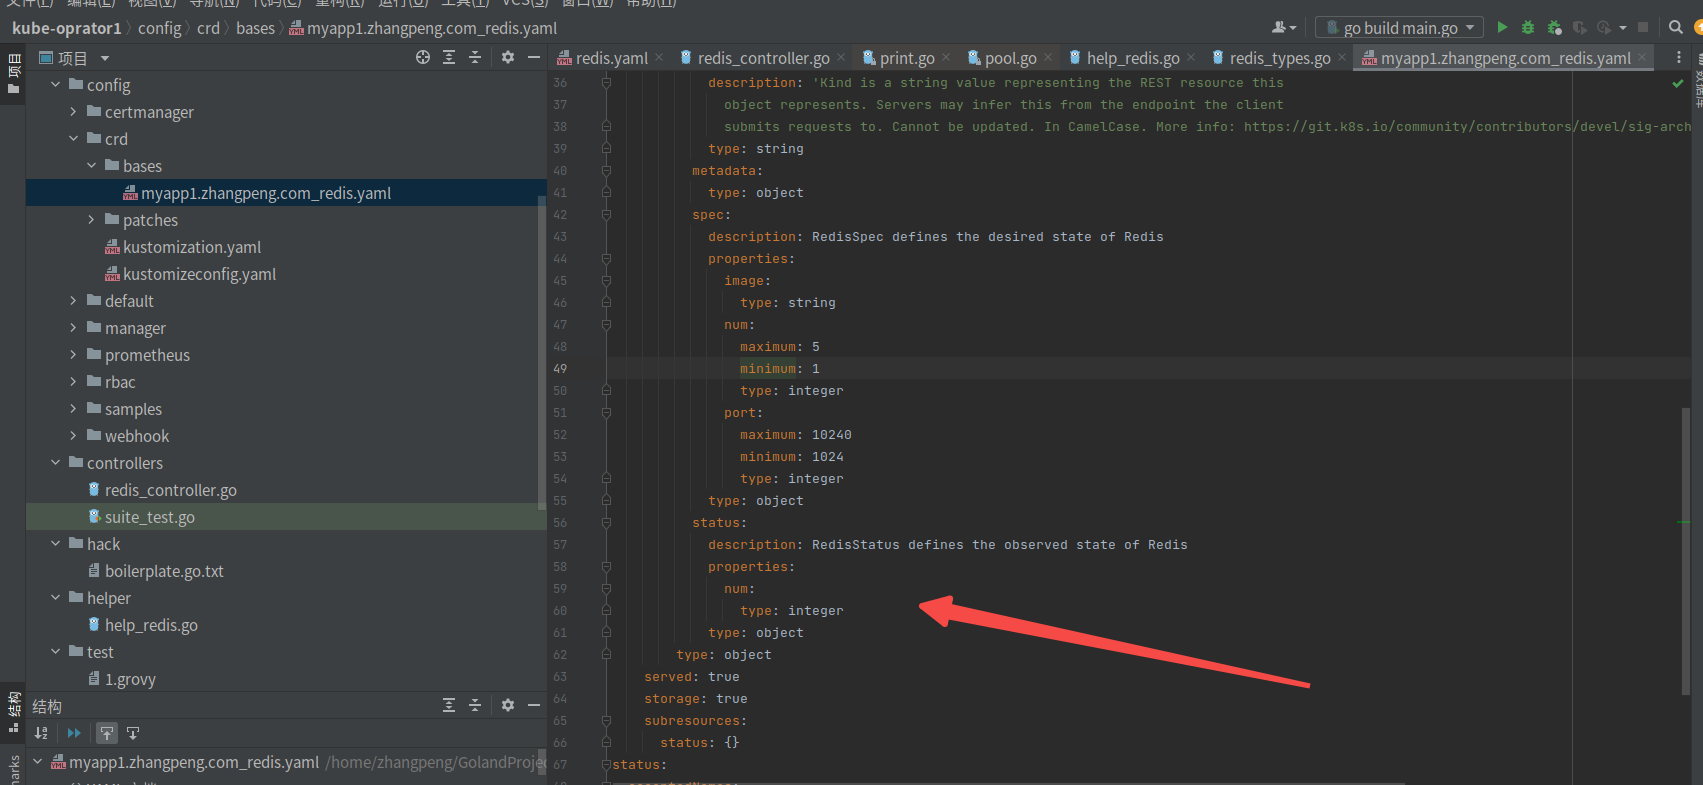This screenshot has height=785, width=1703.
Task: Fold the subresources block at line 65
Action: point(606,721)
